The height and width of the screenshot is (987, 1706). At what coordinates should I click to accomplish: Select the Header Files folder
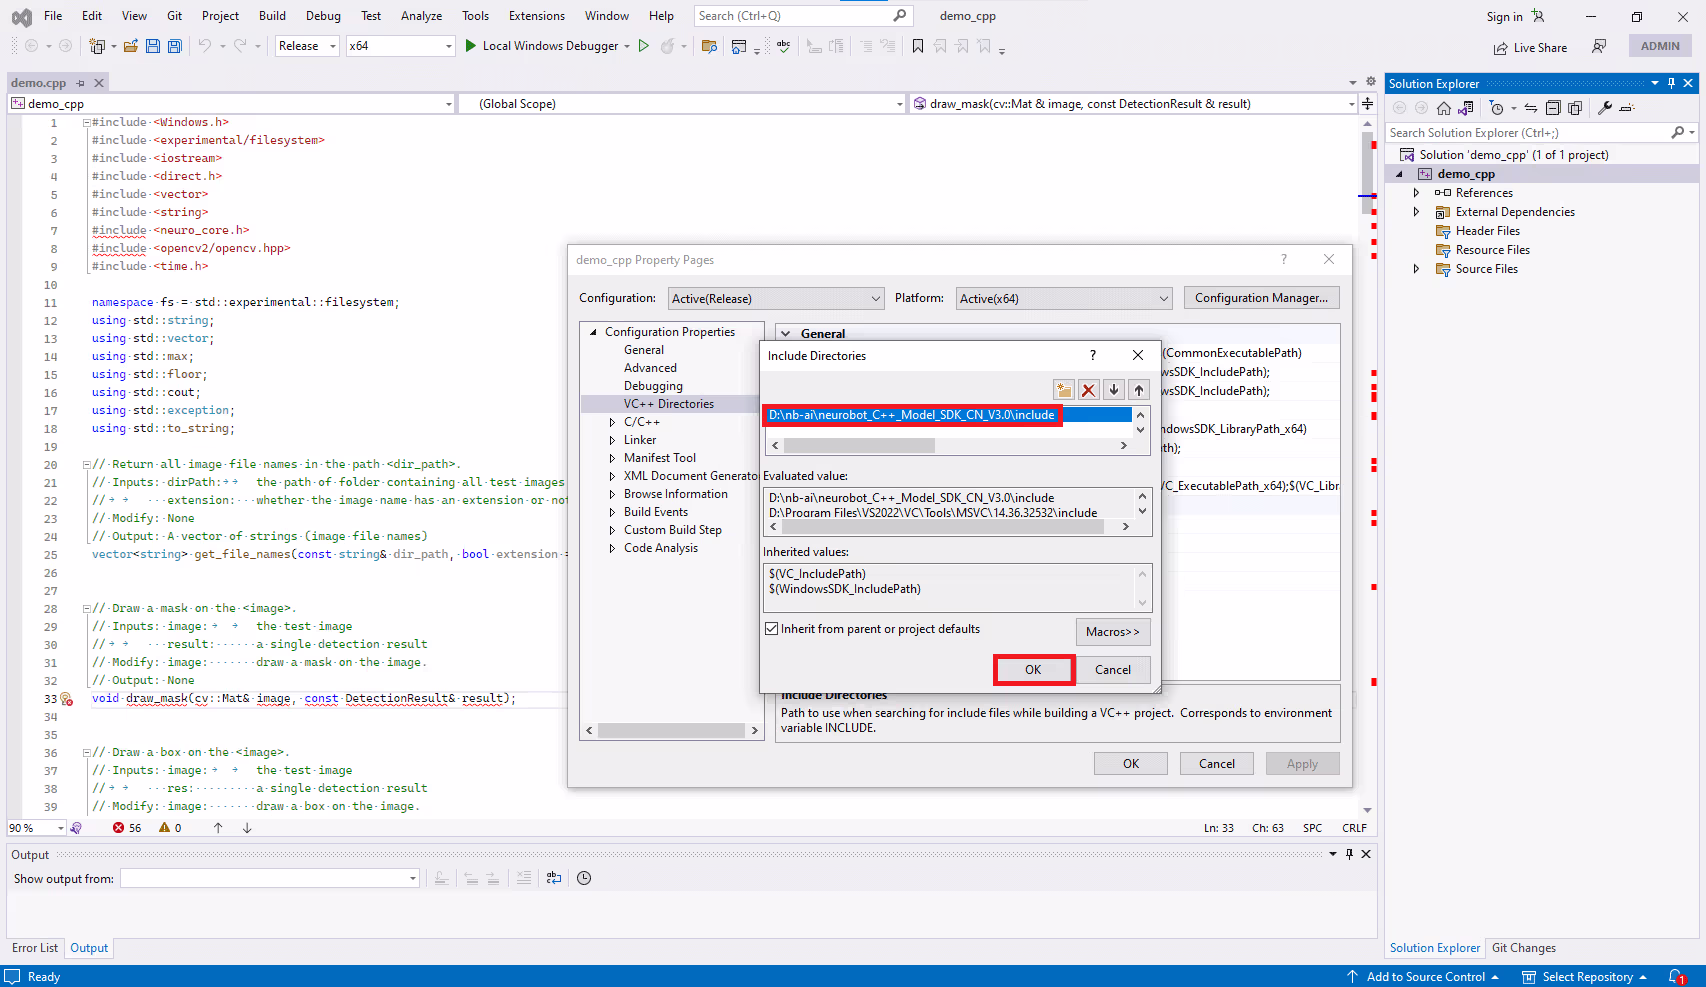(1487, 231)
